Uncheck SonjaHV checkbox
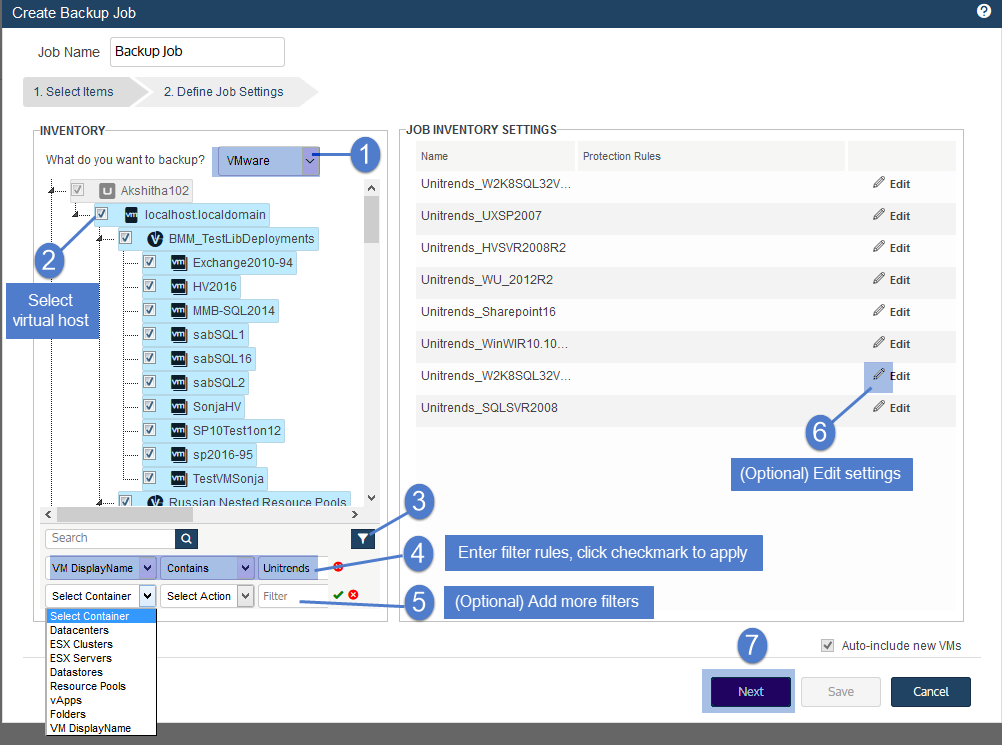 pyautogui.click(x=150, y=405)
